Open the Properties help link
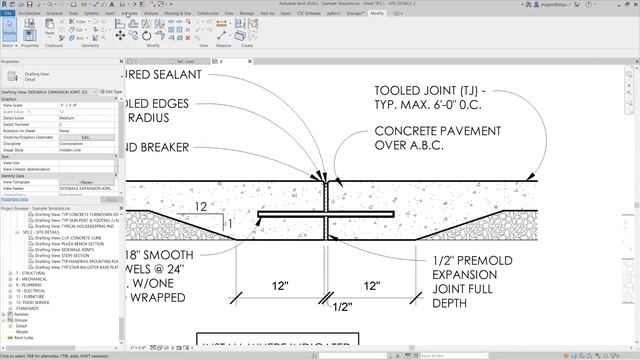 tap(14, 199)
